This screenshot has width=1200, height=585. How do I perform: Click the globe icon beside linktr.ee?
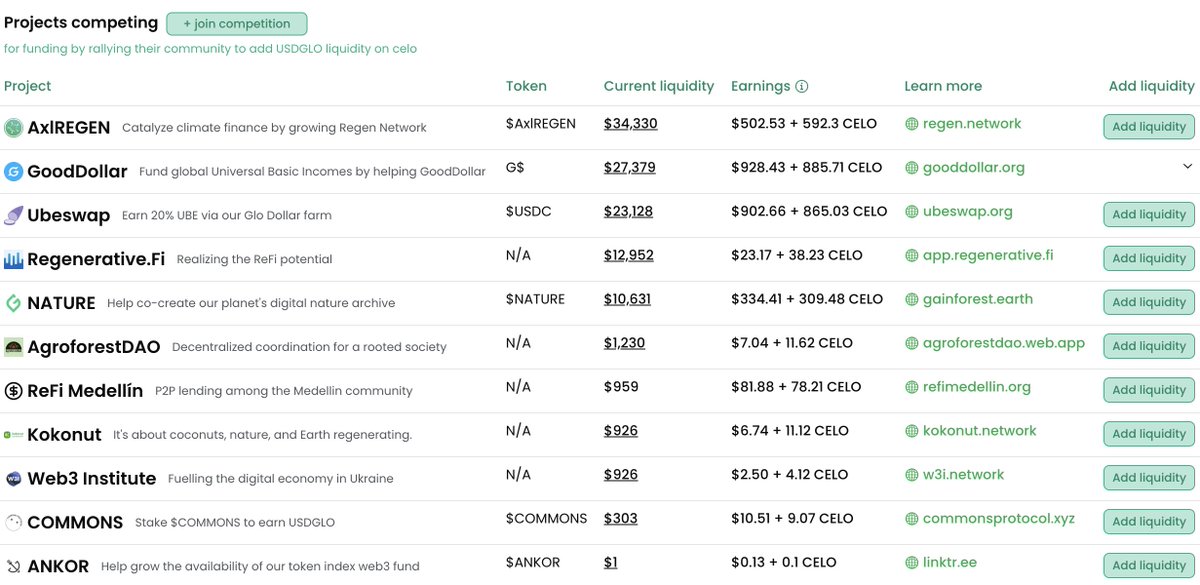pyautogui.click(x=911, y=563)
